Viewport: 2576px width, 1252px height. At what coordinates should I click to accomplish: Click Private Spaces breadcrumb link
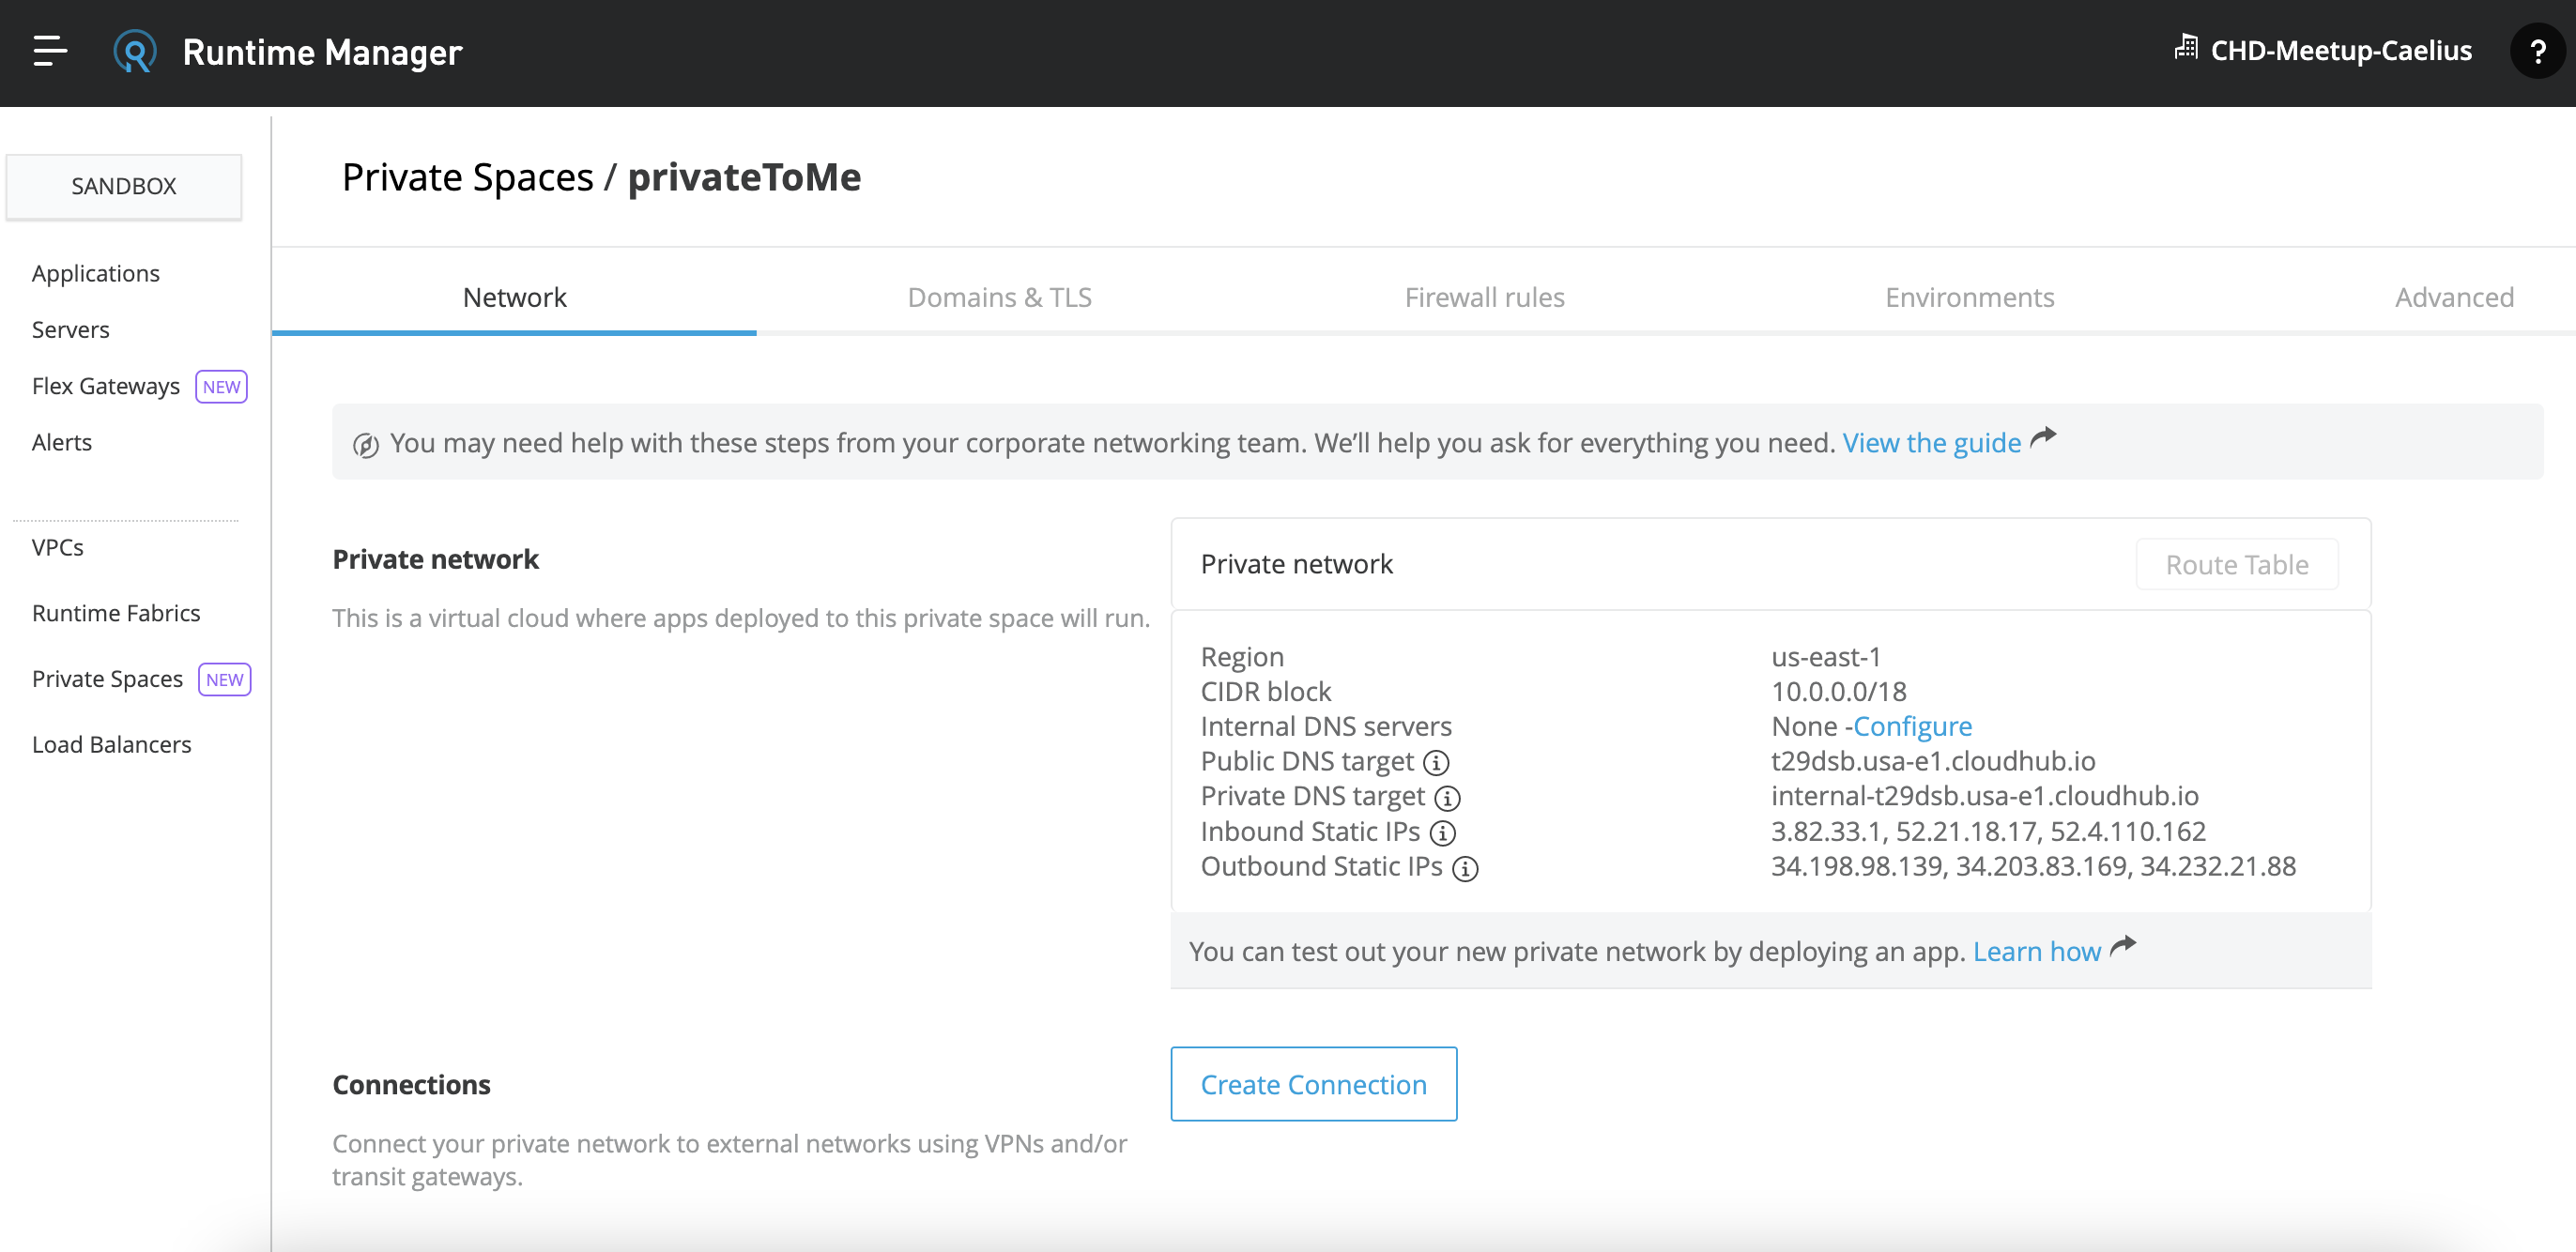pos(468,177)
